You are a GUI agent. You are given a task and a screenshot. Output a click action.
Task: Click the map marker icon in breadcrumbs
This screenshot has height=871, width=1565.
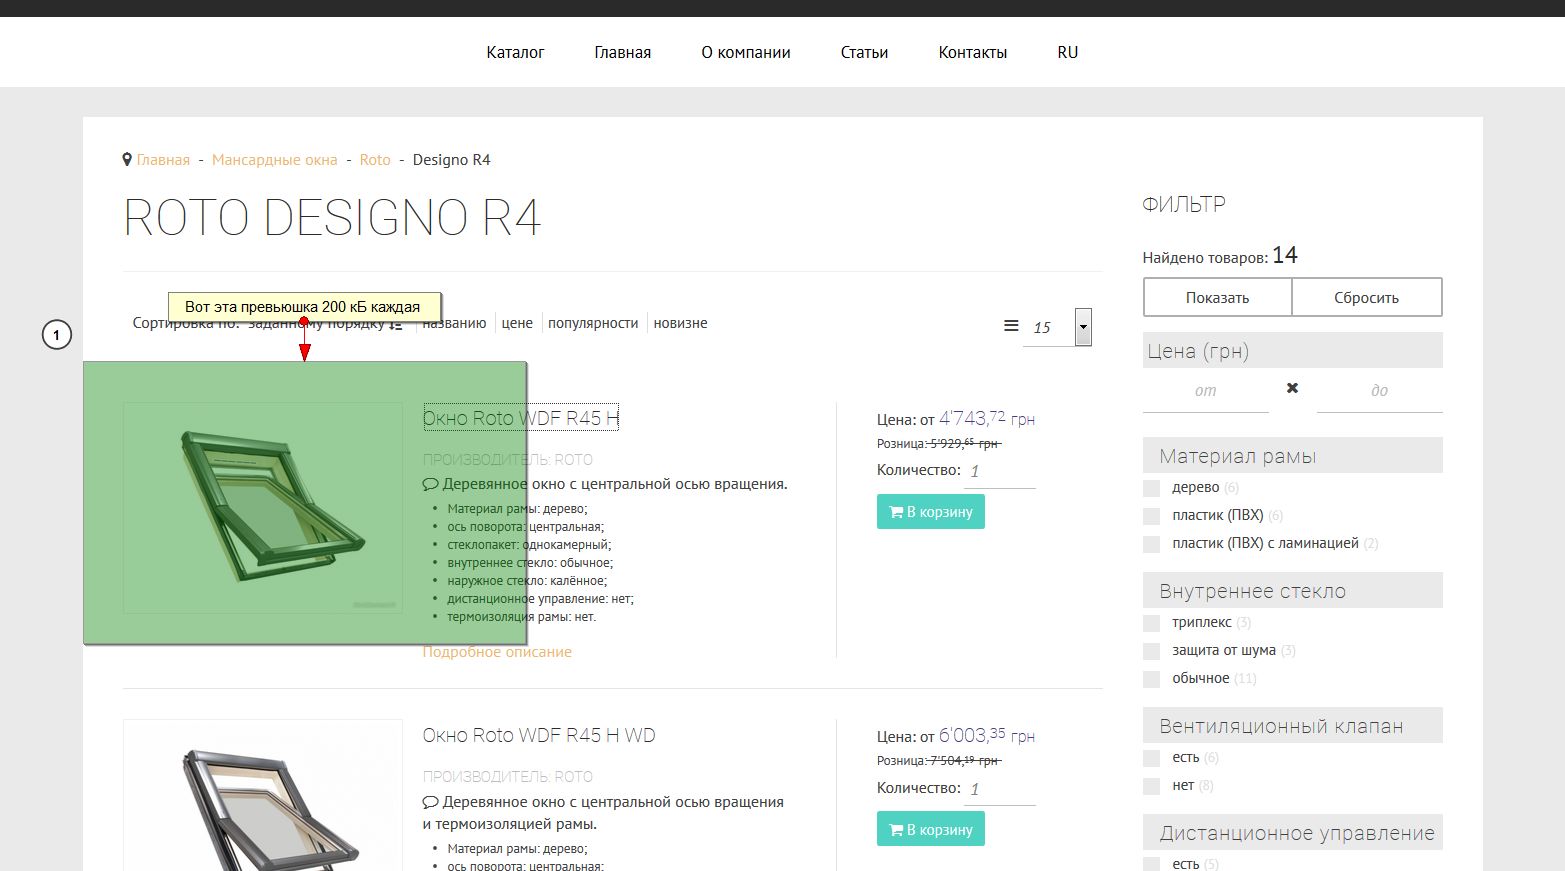coord(127,160)
